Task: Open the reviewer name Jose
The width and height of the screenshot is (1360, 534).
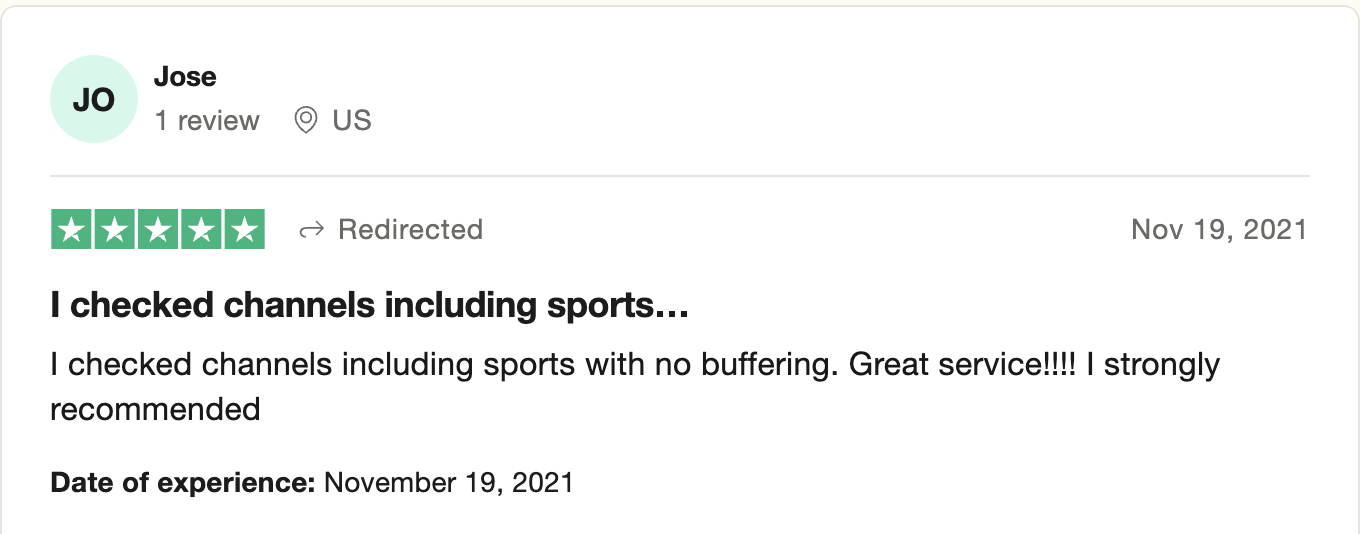Action: coord(185,77)
